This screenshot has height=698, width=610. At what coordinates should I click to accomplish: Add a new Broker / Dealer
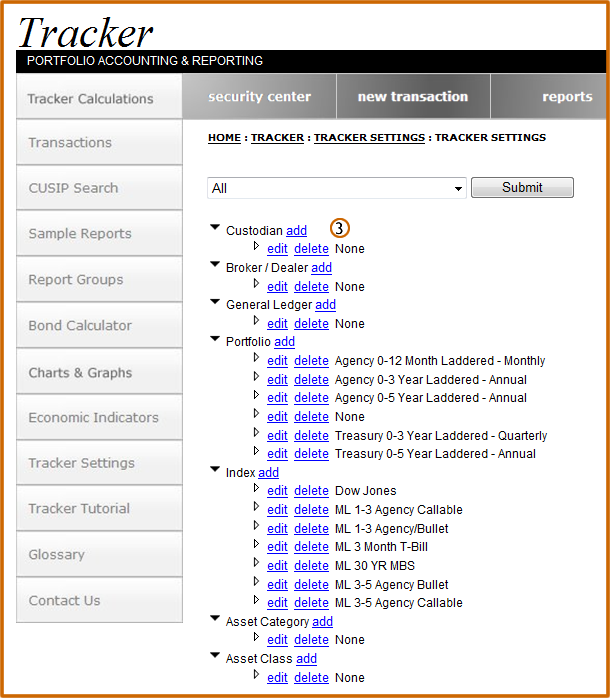tap(321, 268)
